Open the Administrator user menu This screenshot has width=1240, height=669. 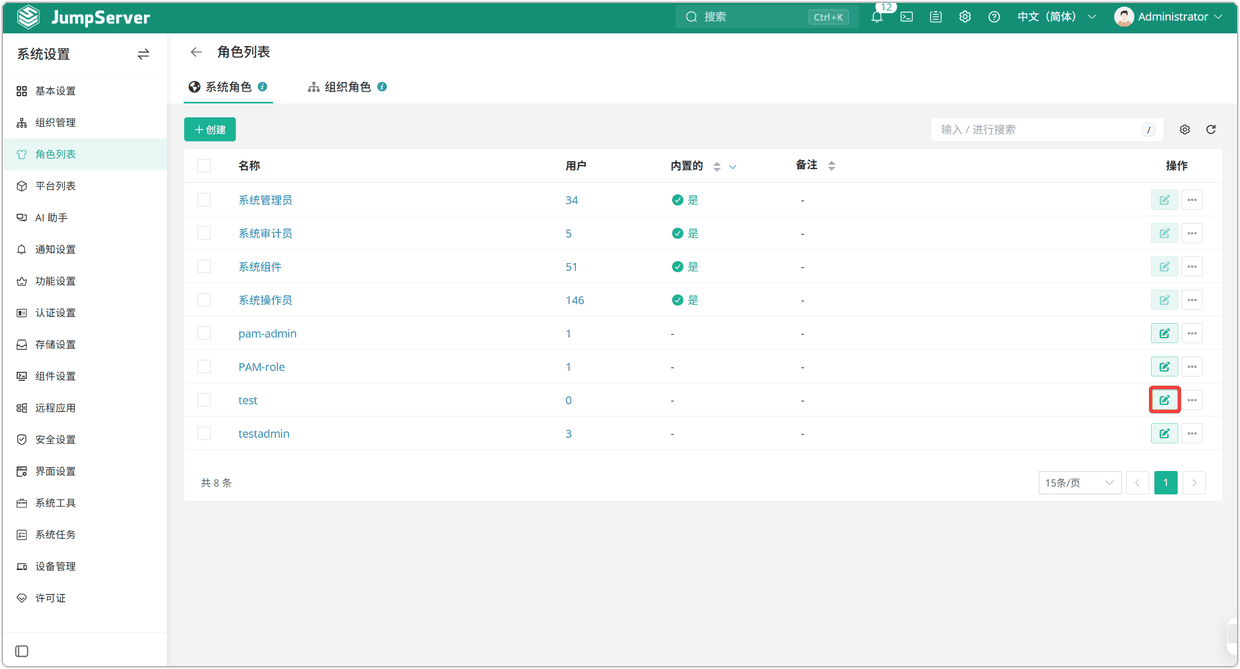[x=1169, y=17]
